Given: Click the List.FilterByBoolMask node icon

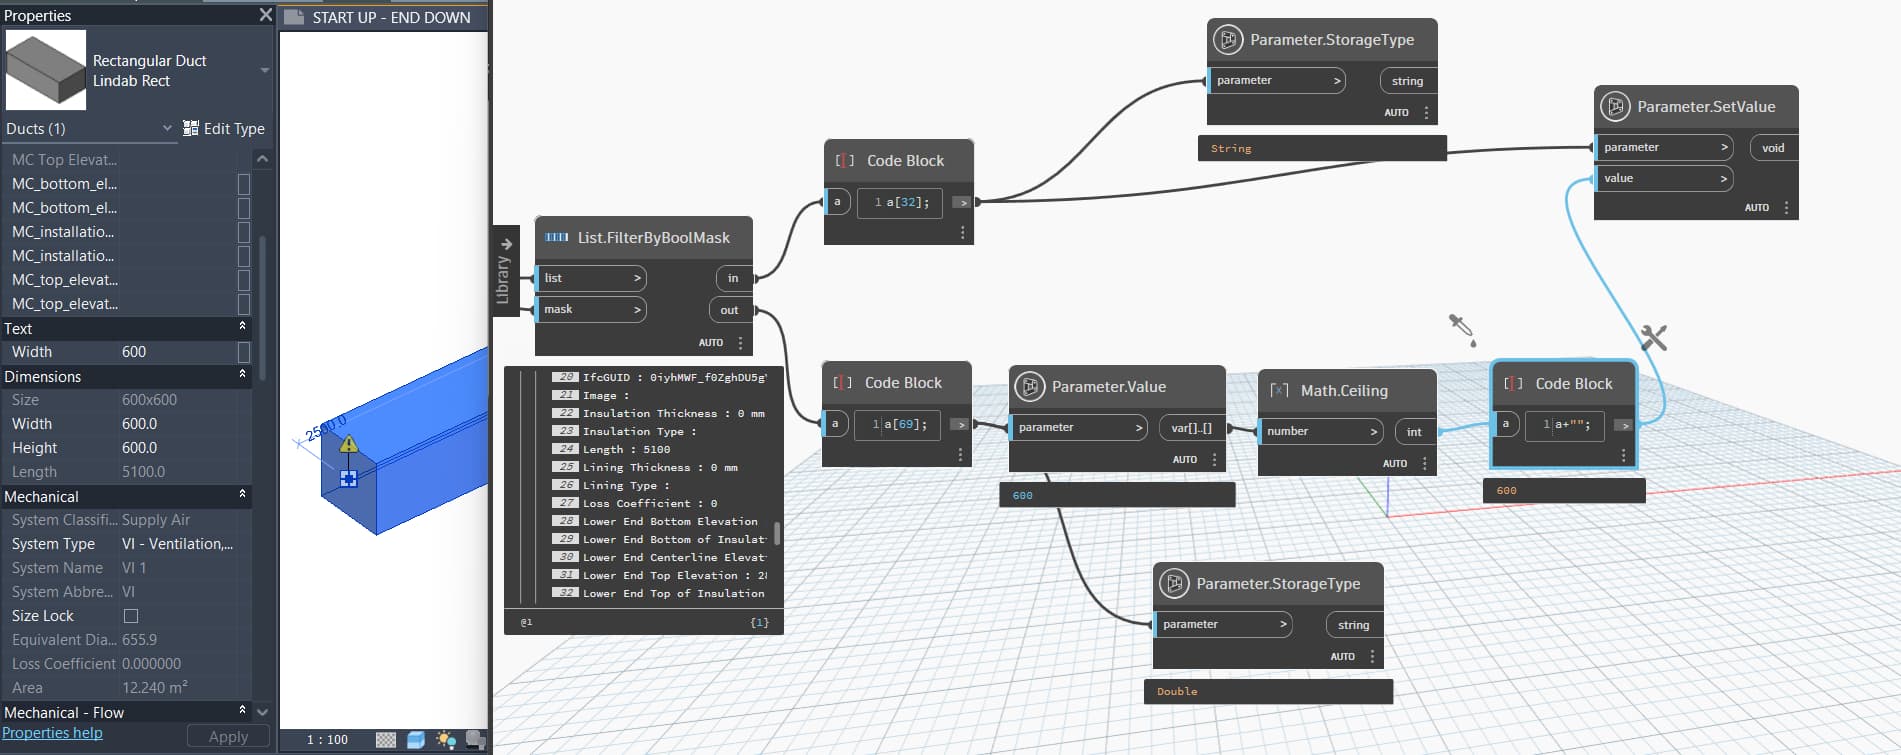Looking at the screenshot, I should click(557, 238).
